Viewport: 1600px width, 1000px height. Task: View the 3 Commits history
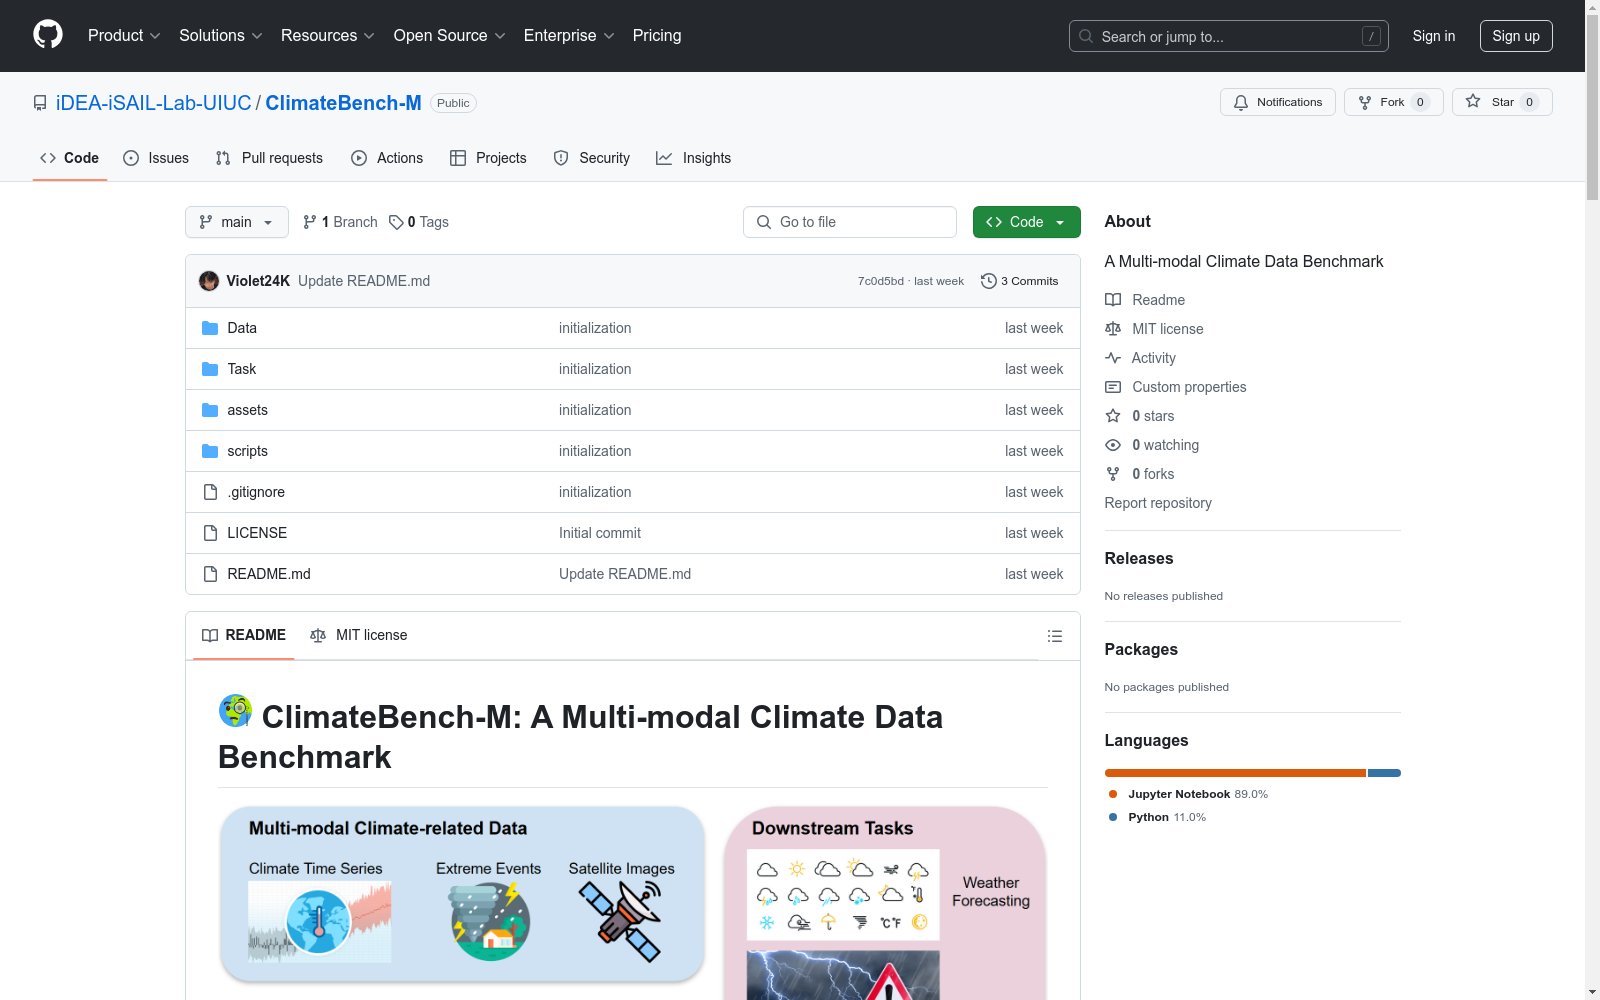[x=1020, y=281]
